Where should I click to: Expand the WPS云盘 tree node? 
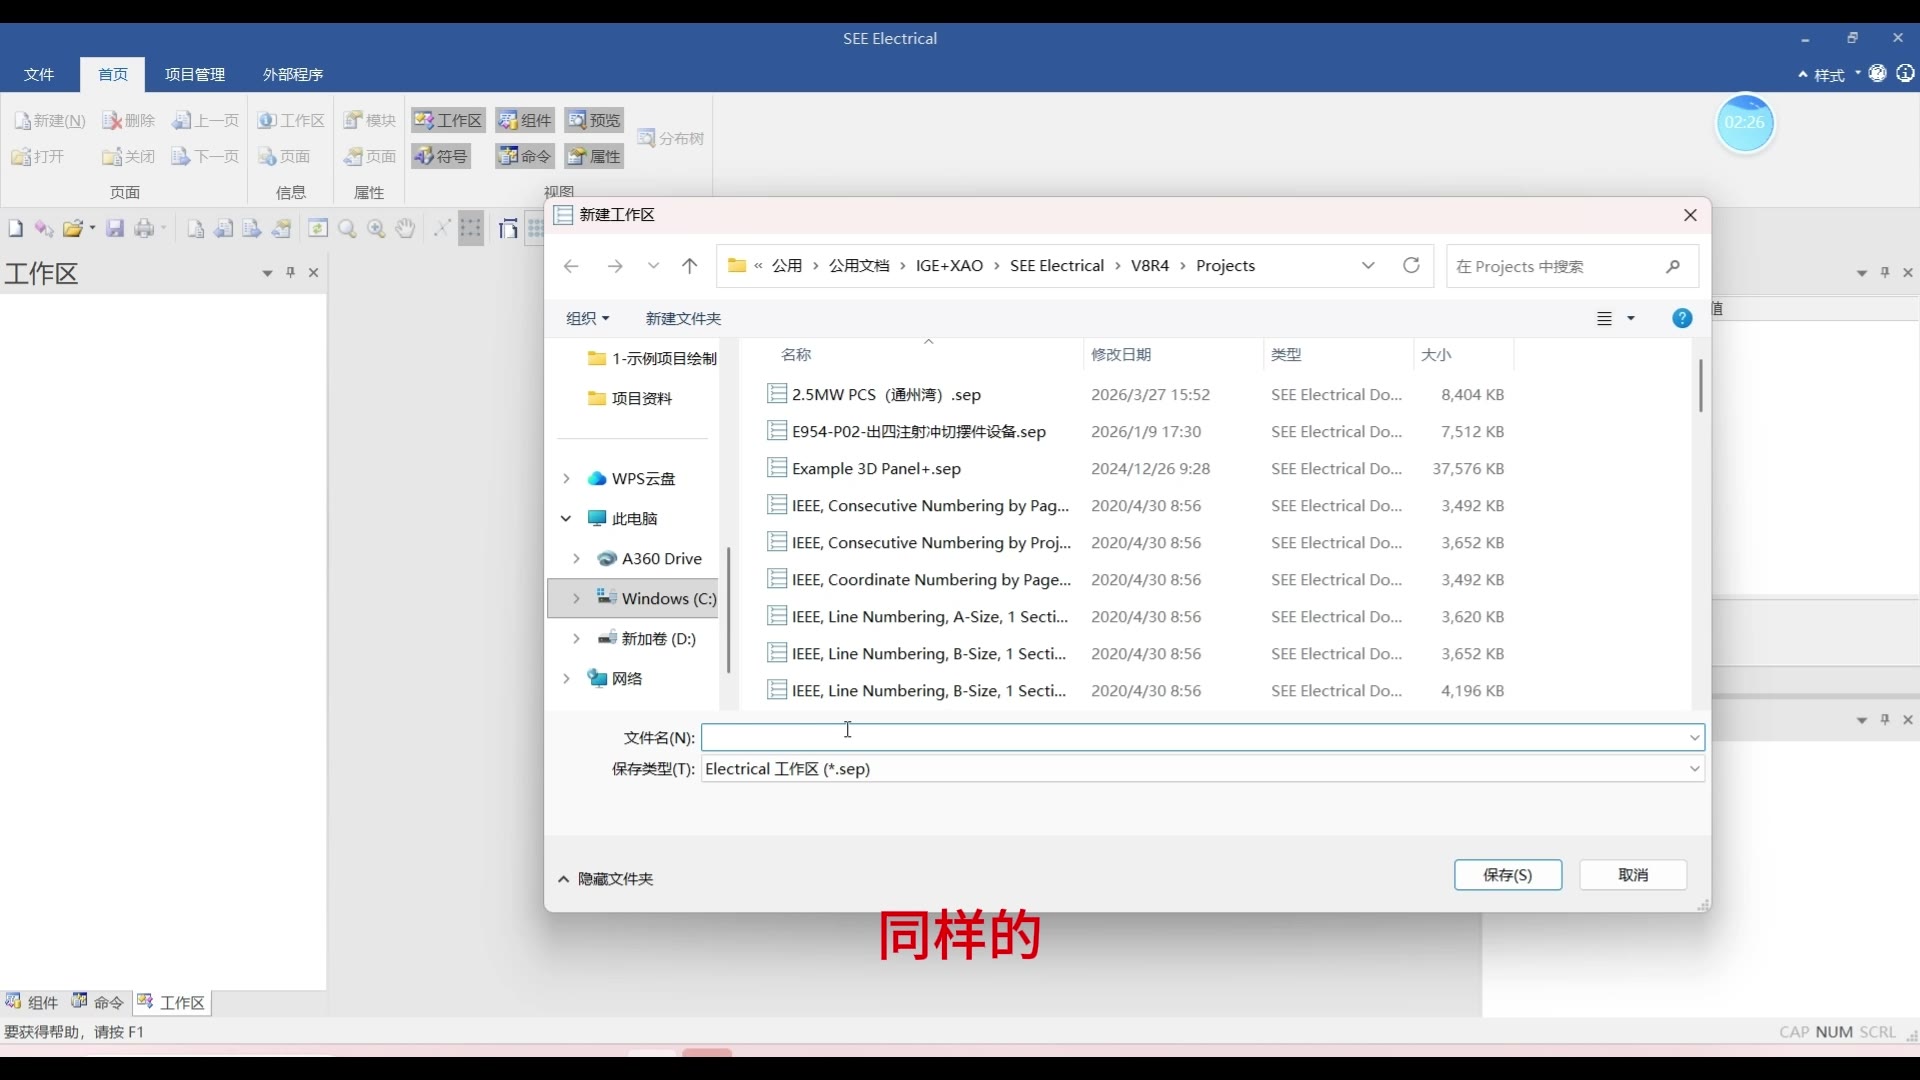[x=566, y=478]
